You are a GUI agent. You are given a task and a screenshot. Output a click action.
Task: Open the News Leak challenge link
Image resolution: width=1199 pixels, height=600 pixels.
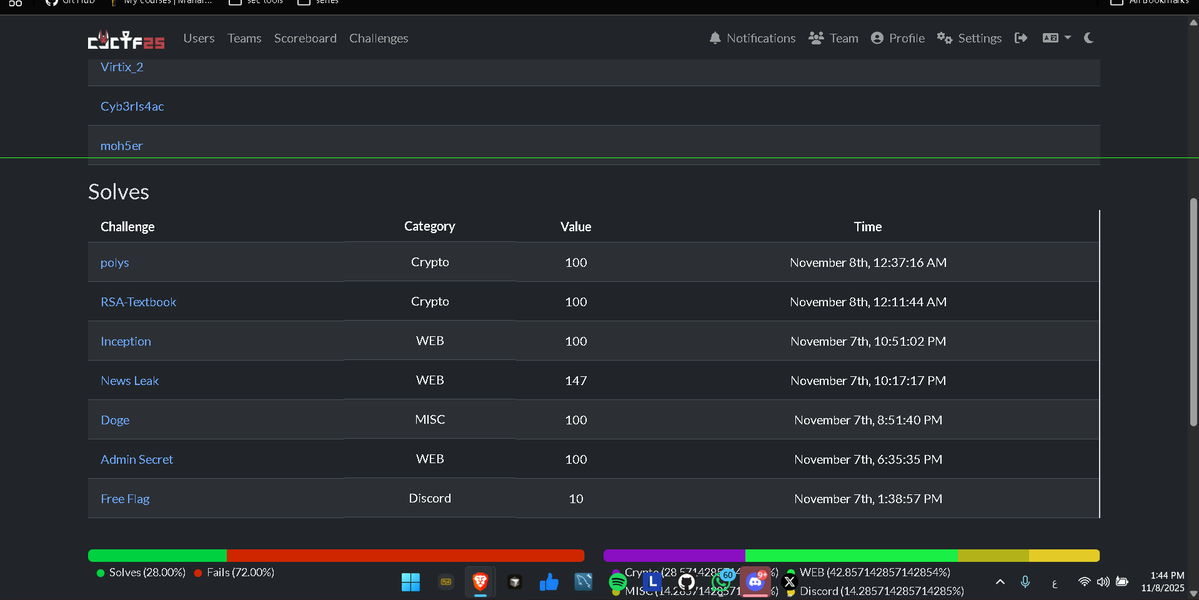(129, 381)
